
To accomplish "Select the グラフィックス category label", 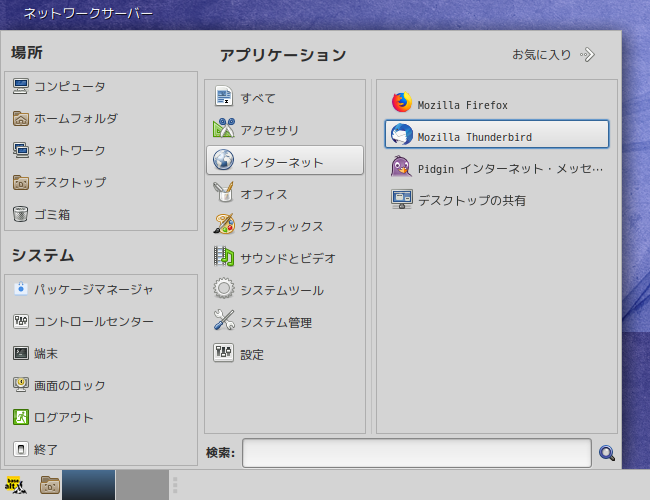I will click(282, 226).
